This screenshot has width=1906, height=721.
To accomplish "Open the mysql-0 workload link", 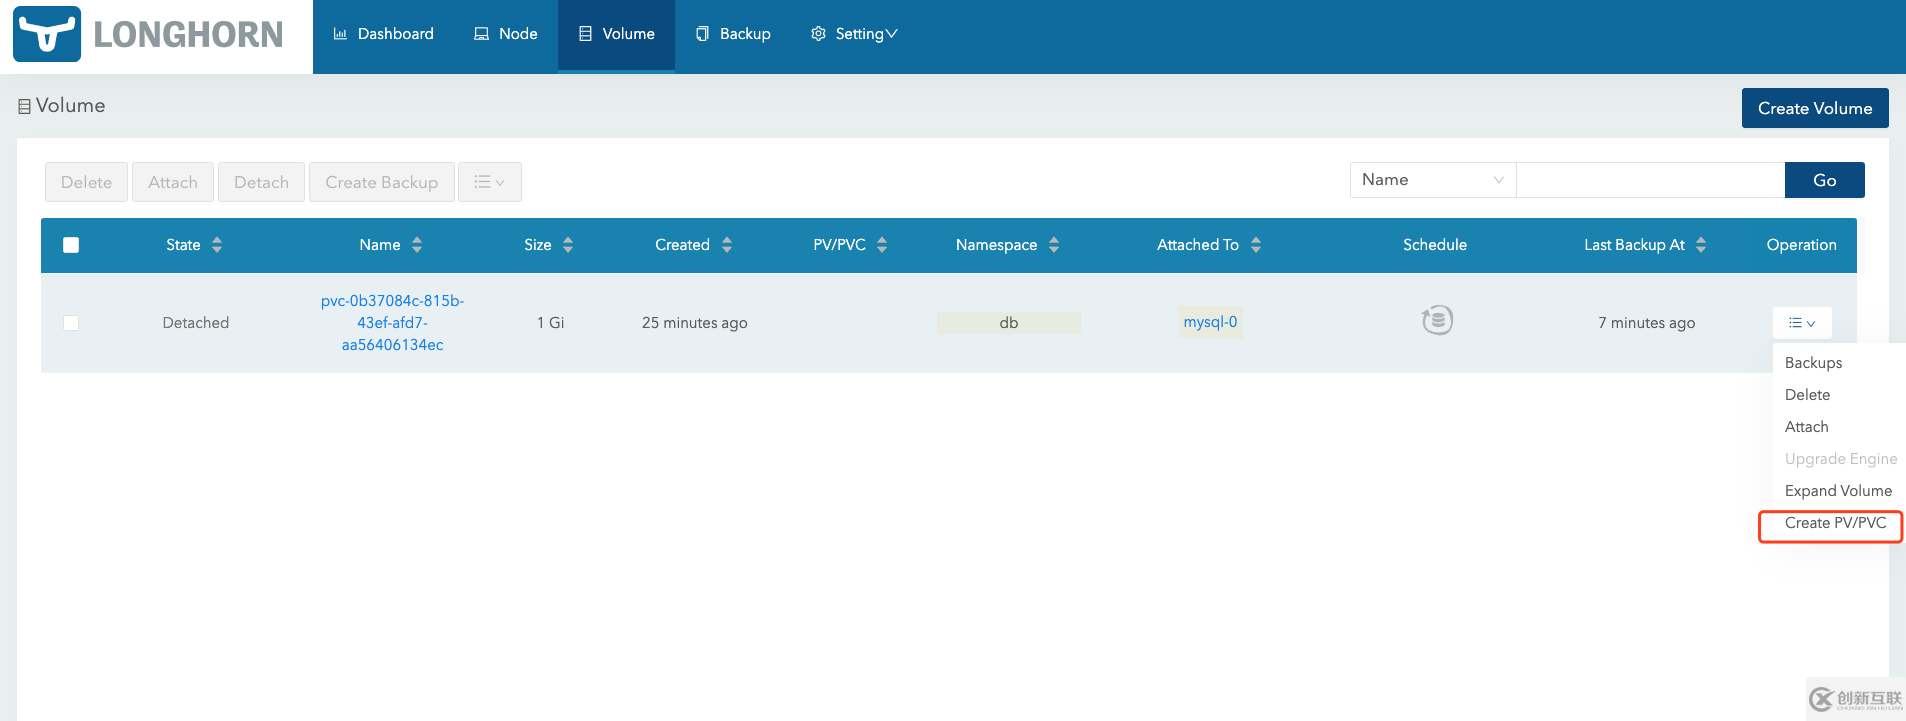I will coord(1210,322).
